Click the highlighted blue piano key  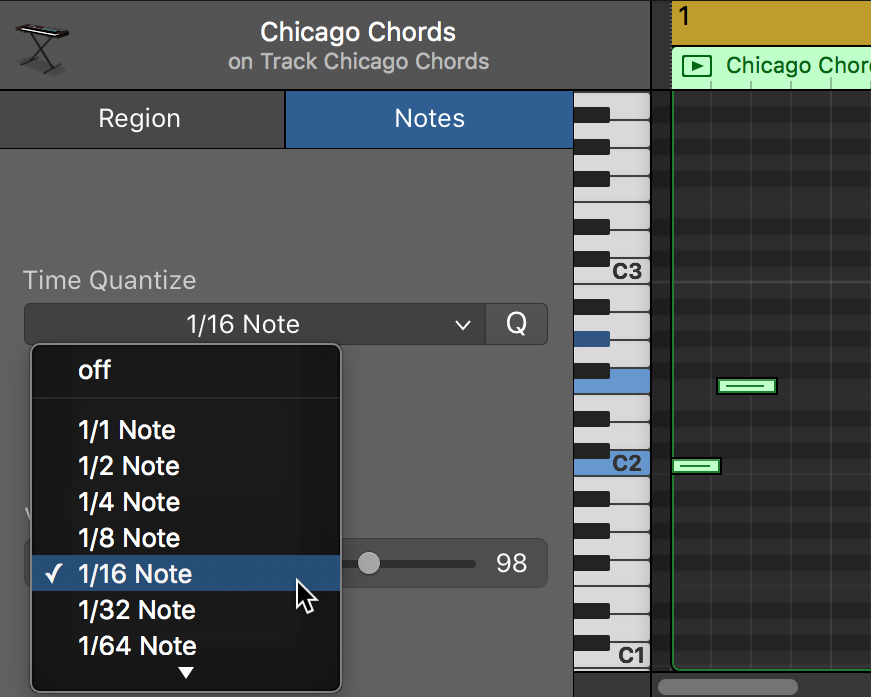click(610, 381)
